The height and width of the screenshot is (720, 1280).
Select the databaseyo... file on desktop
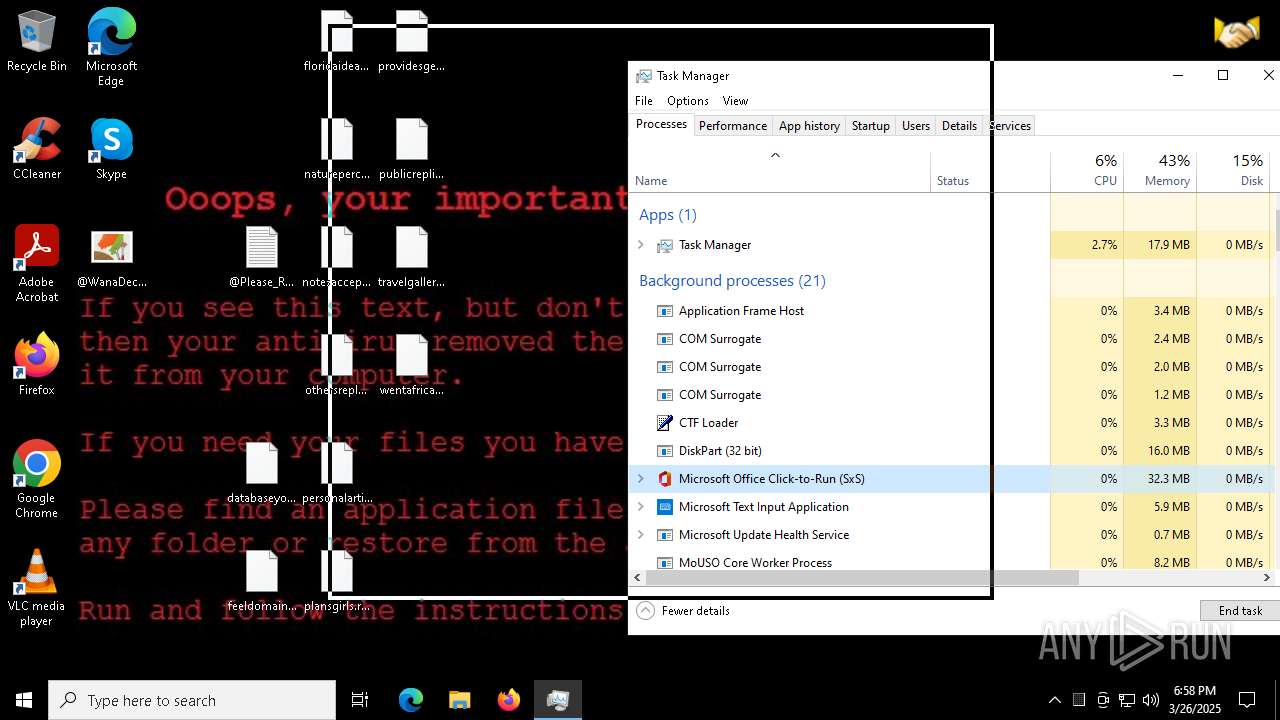(x=261, y=473)
